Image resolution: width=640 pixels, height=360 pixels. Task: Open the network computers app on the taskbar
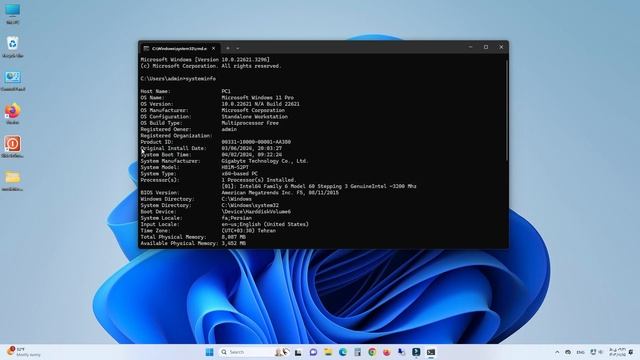401,352
